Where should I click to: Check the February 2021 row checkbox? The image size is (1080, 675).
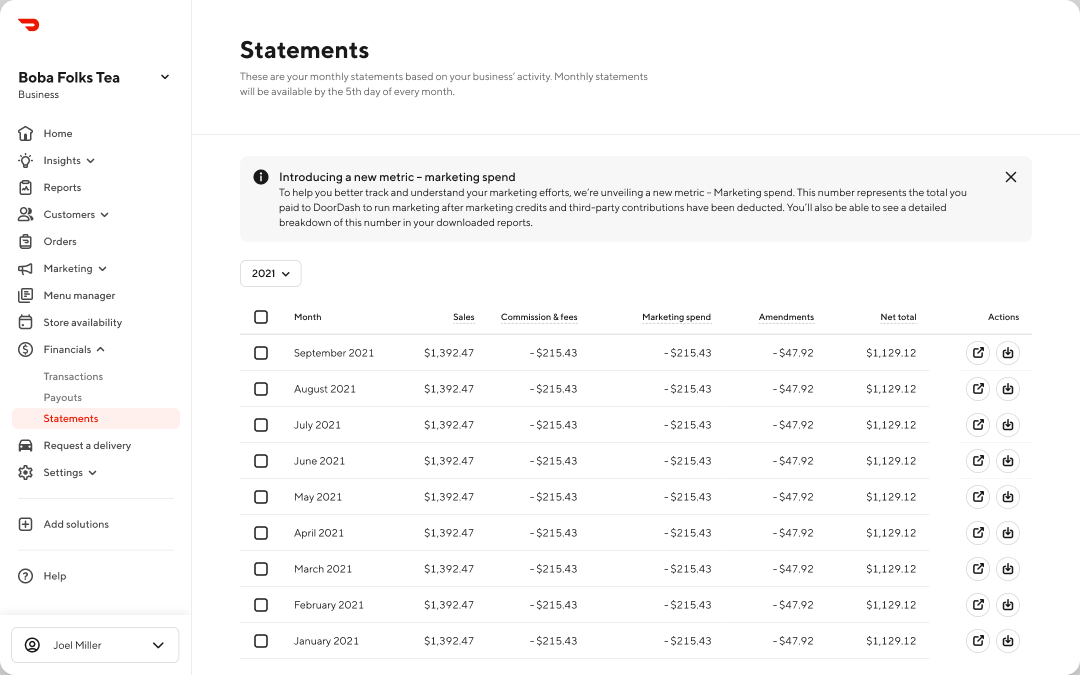[x=261, y=605]
